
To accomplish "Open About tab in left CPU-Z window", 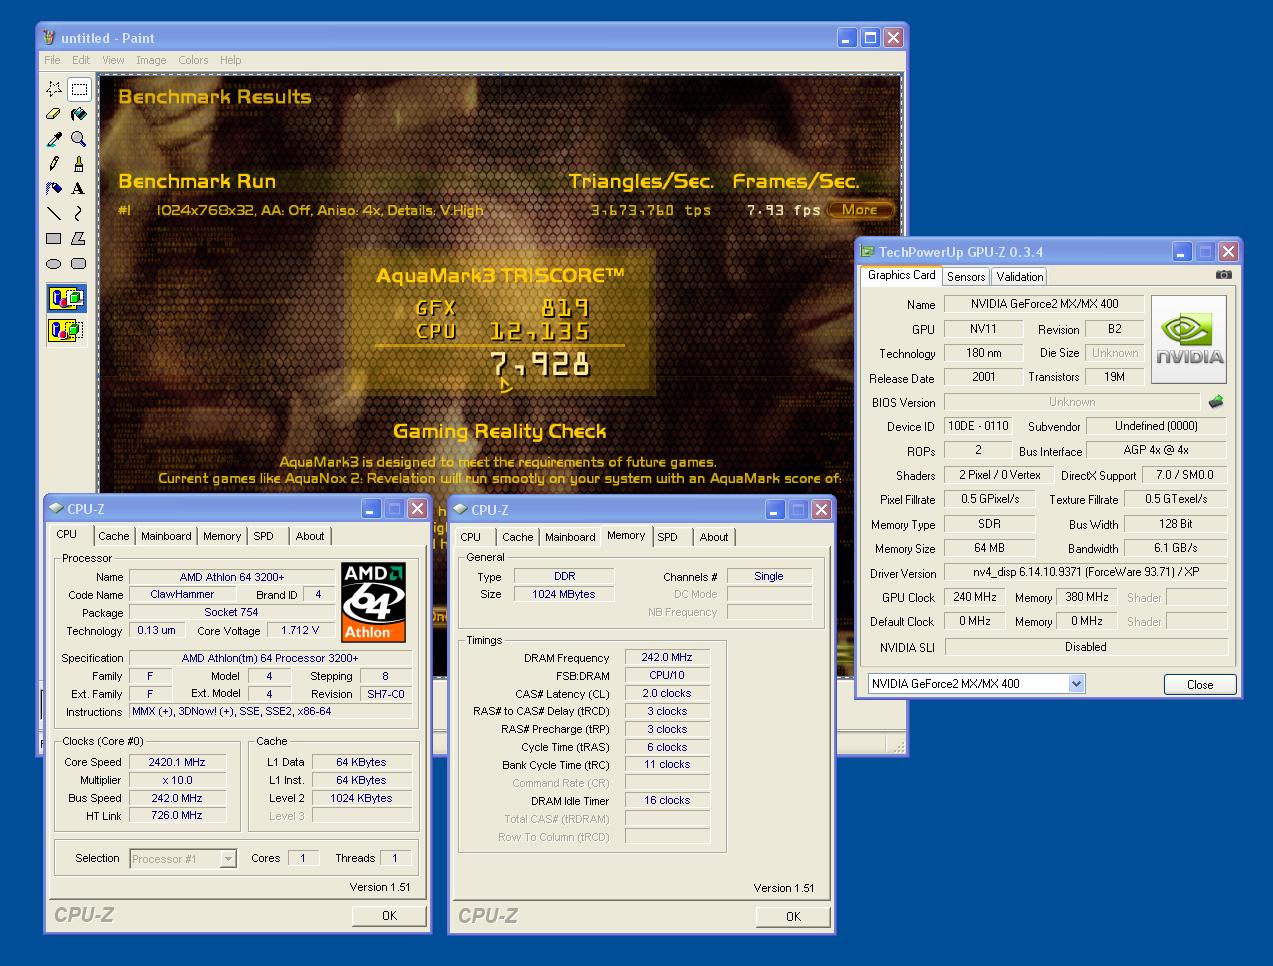I will 310,537.
